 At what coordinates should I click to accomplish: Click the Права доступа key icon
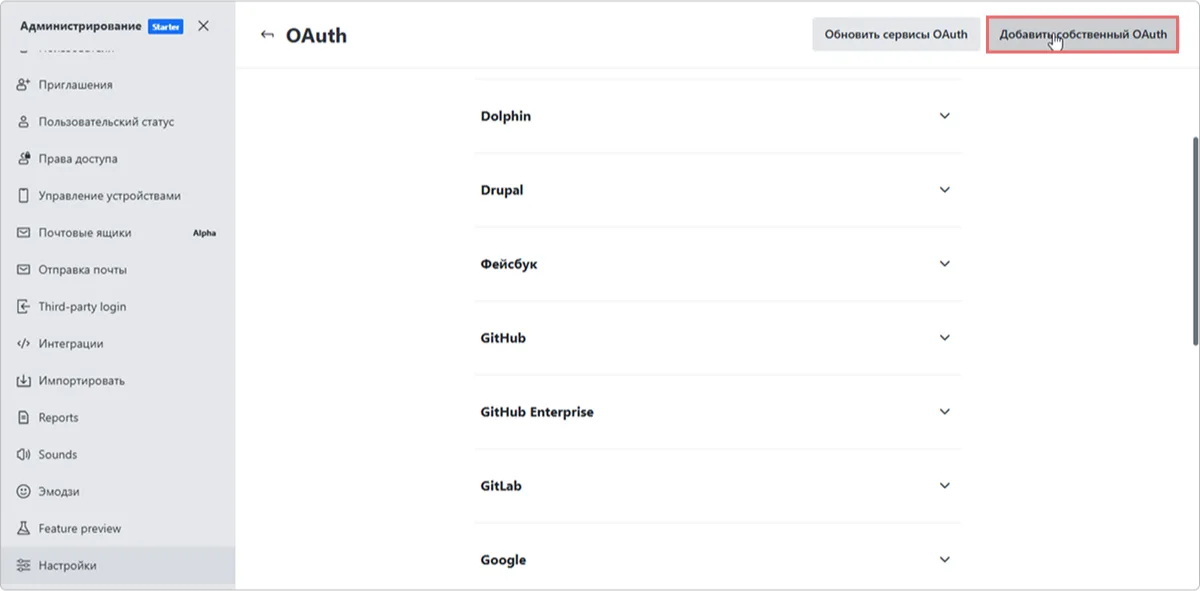23,159
